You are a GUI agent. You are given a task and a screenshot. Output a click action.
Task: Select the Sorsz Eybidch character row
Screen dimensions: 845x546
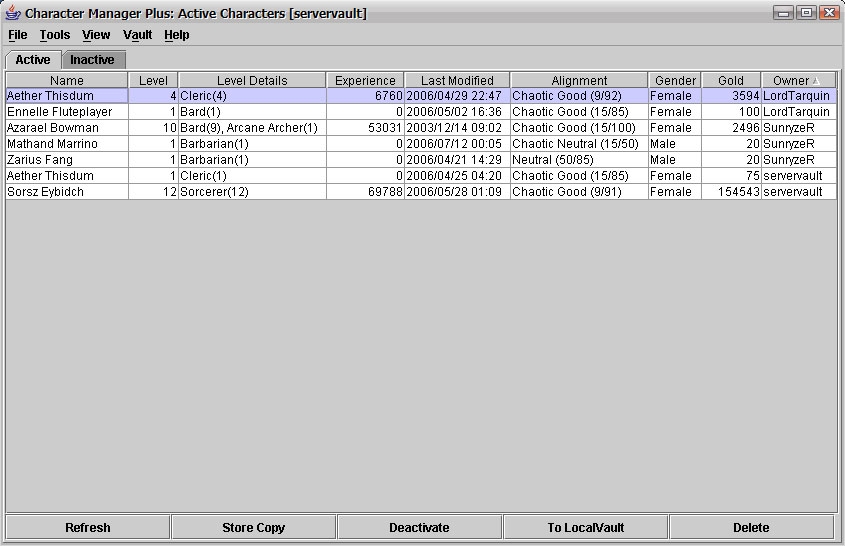tap(66, 192)
